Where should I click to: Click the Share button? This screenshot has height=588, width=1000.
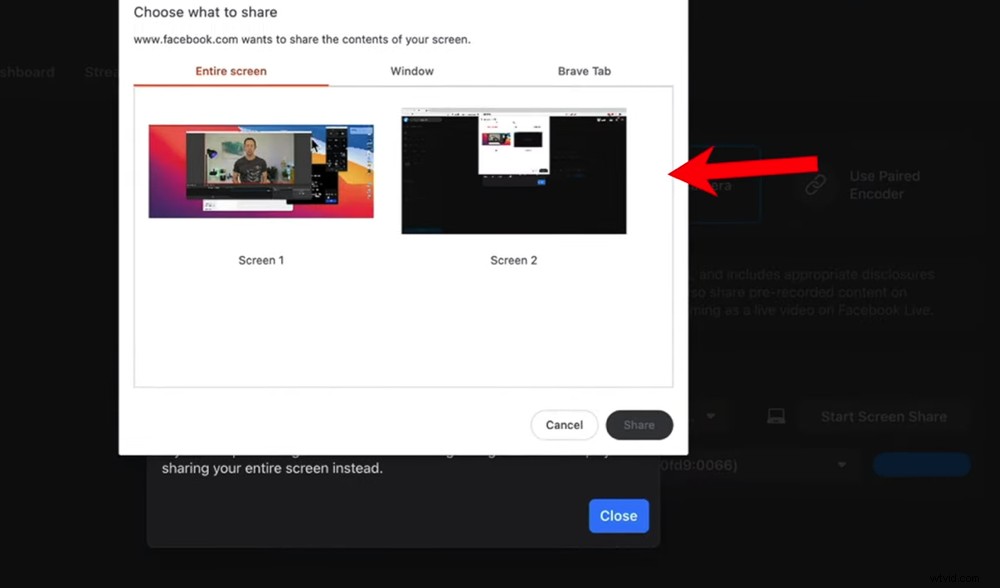pyautogui.click(x=639, y=424)
